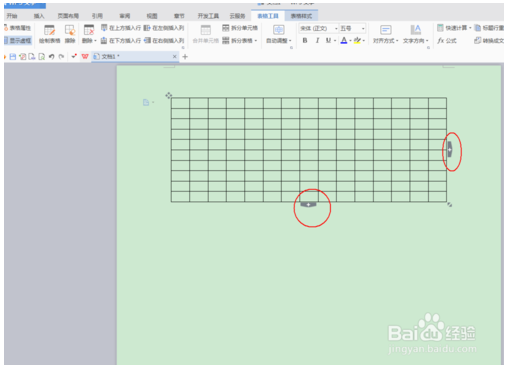Switch to the 开始 tab

click(12, 16)
